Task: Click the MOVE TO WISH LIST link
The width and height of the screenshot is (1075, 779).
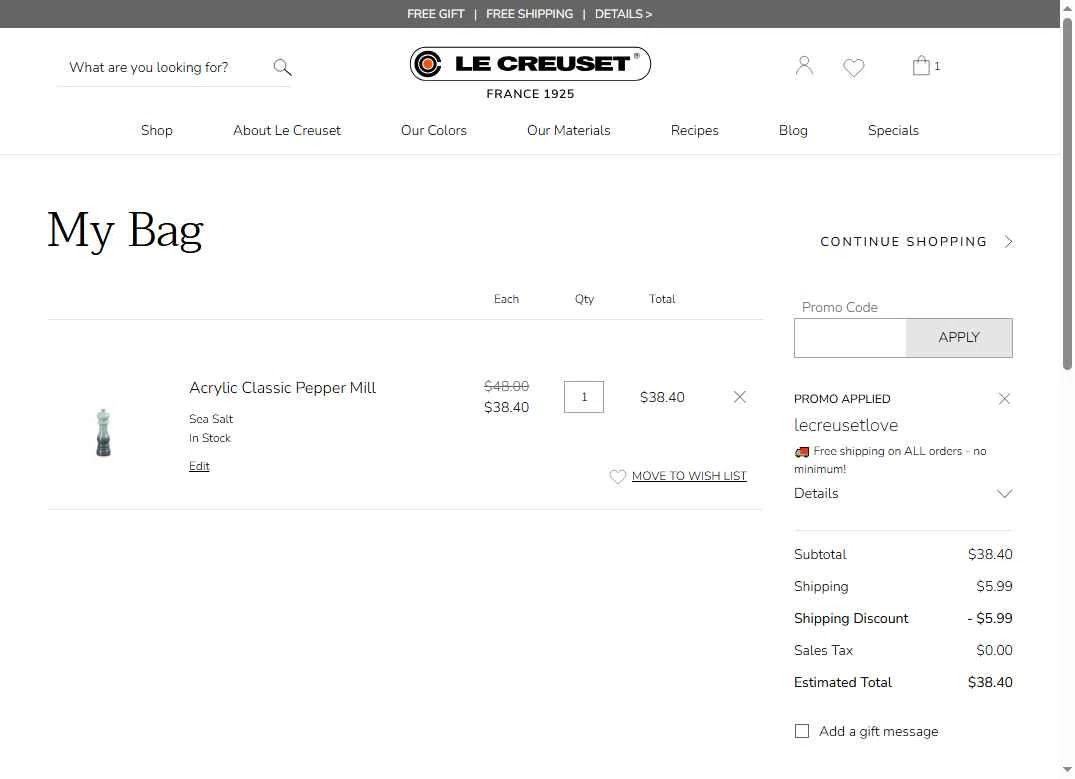Action: [x=689, y=476]
